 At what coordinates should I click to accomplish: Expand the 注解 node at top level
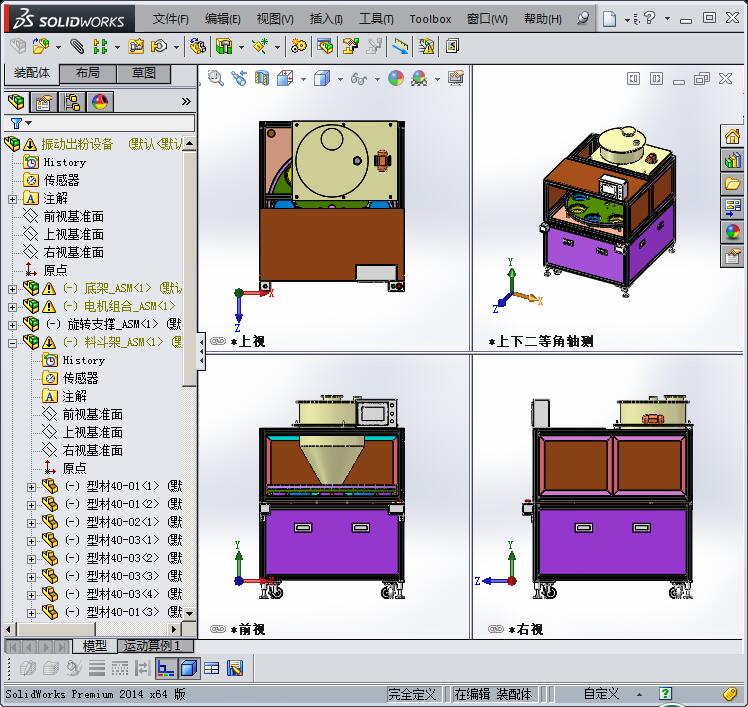coord(12,199)
